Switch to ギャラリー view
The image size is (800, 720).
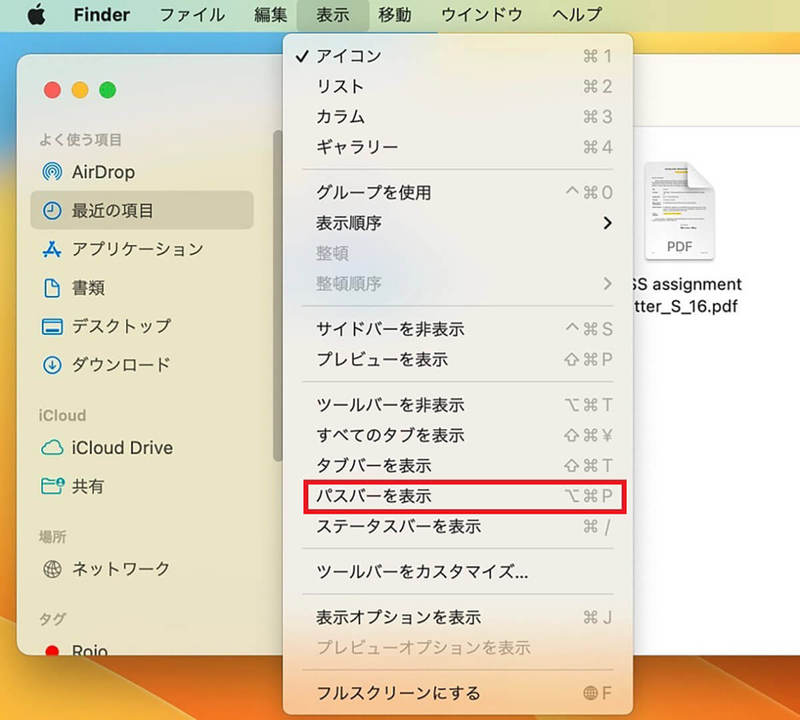[x=458, y=147]
